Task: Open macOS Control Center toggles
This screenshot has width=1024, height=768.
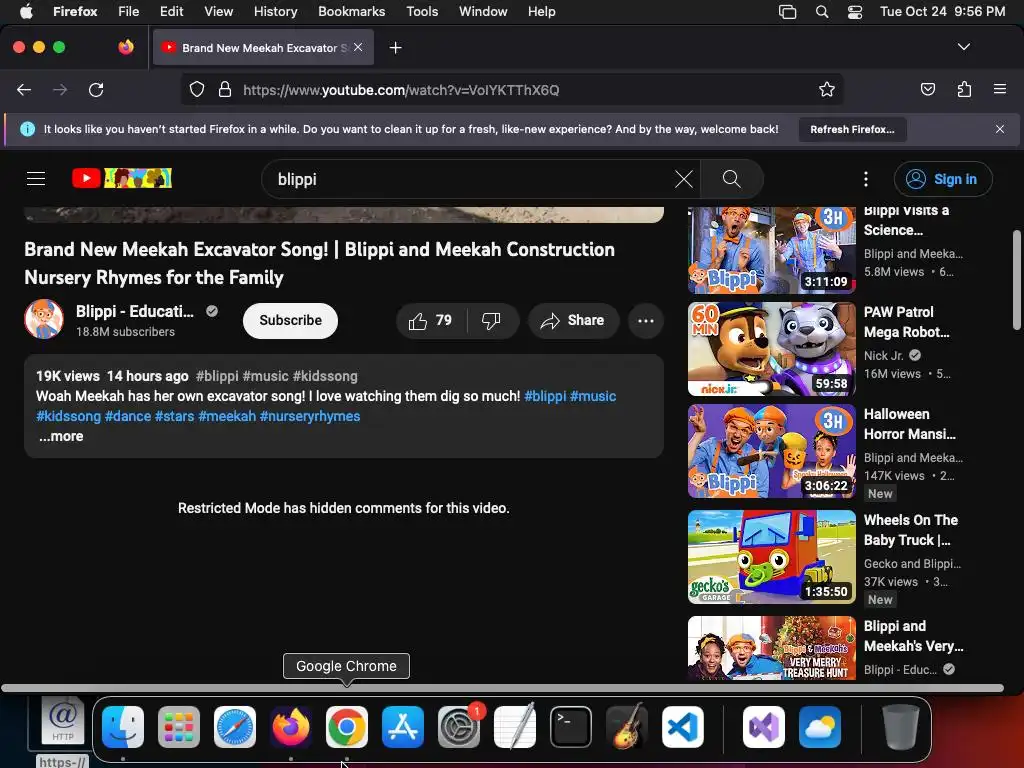Action: [x=855, y=12]
